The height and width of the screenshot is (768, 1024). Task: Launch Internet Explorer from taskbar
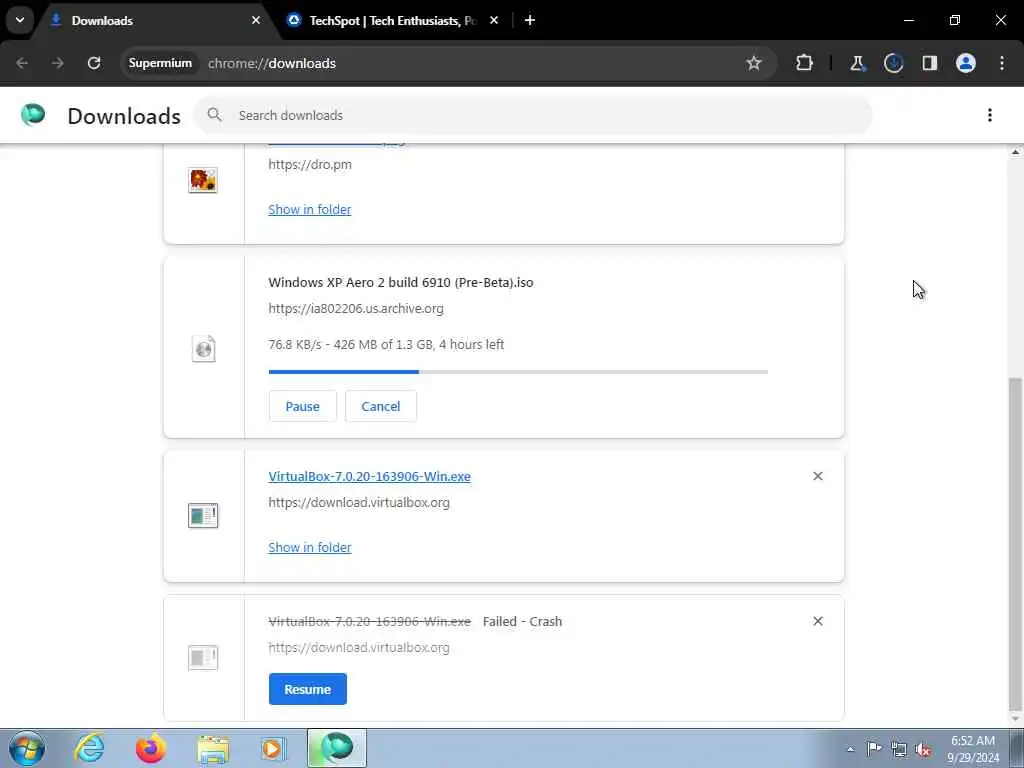[89, 748]
